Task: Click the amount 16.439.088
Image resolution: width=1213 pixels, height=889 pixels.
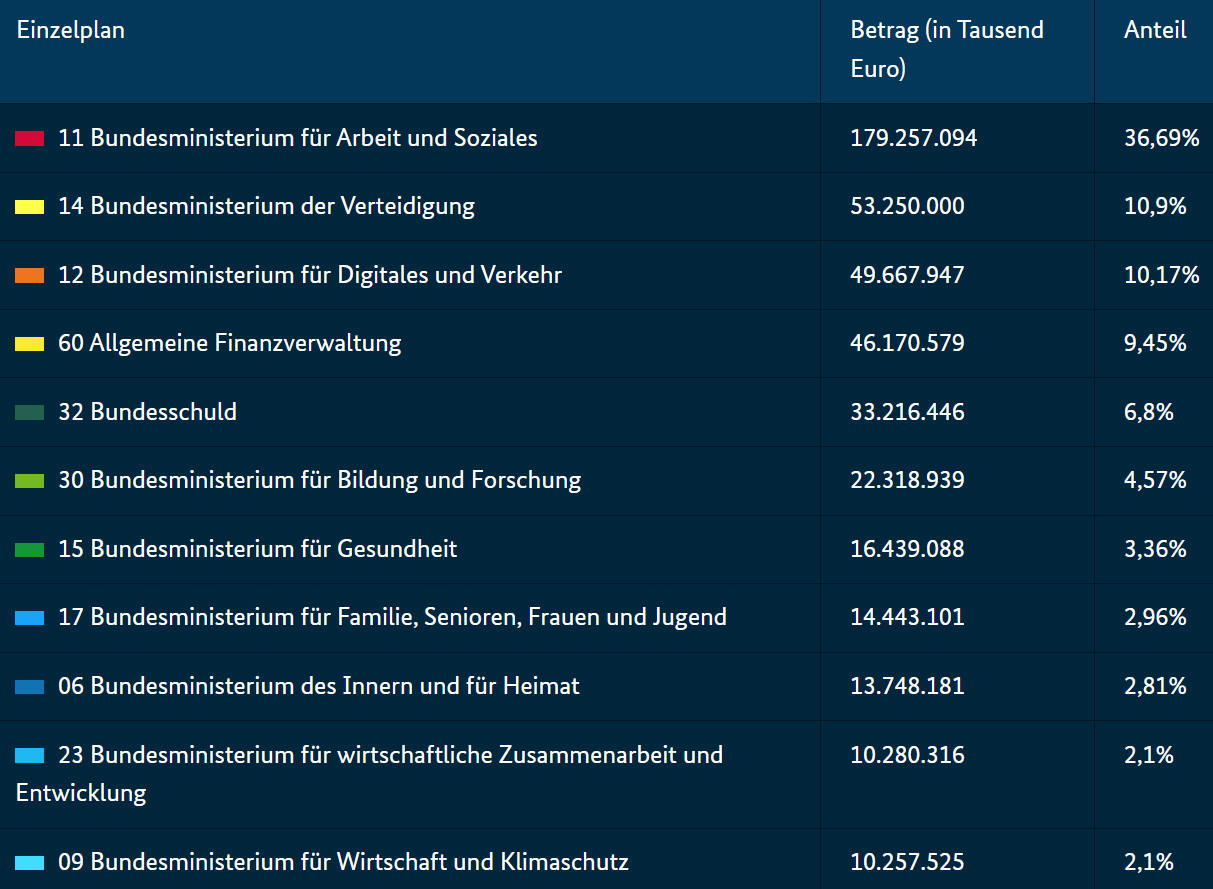Action: 908,549
